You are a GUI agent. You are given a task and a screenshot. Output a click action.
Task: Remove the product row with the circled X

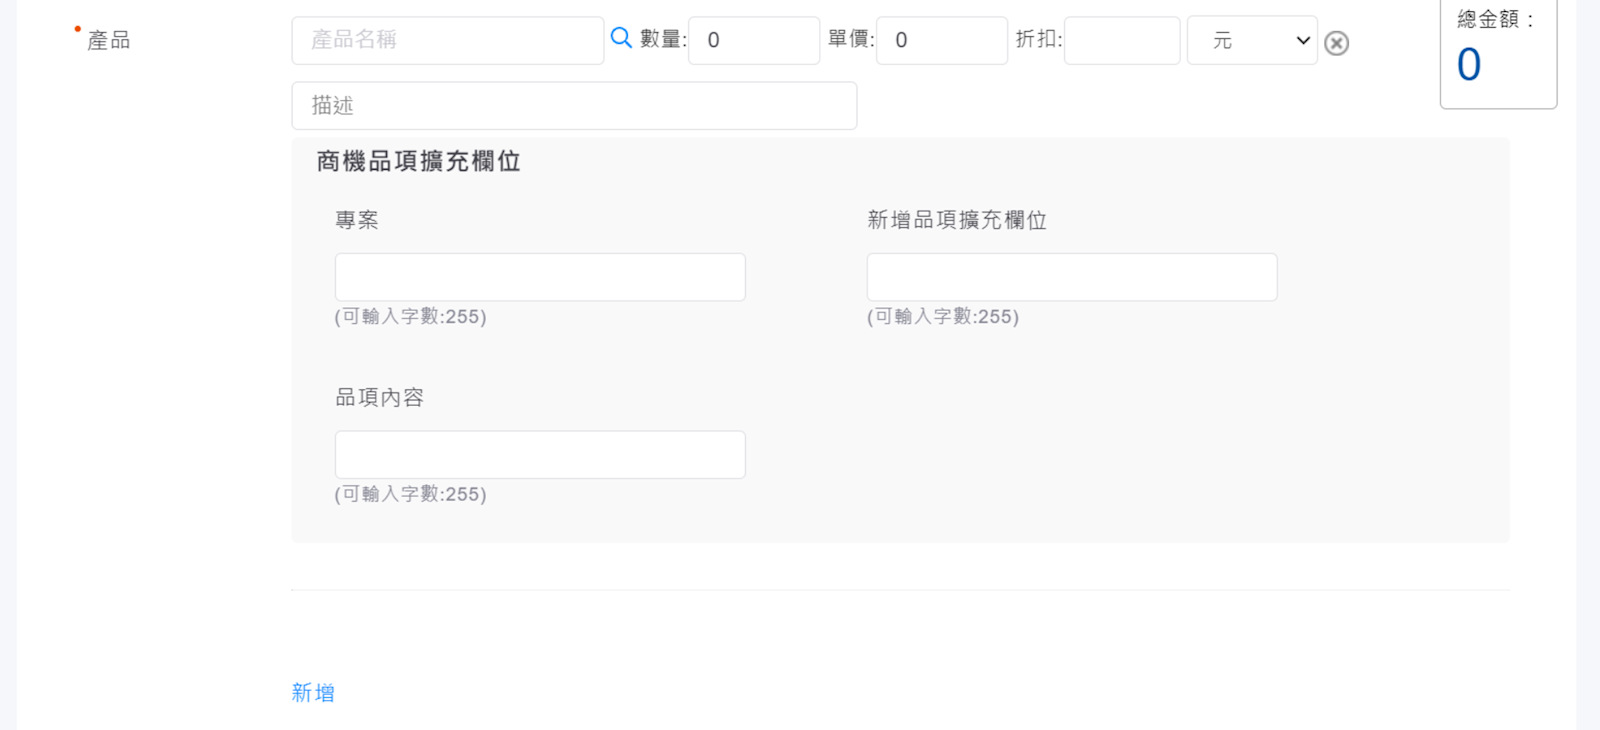tap(1336, 43)
